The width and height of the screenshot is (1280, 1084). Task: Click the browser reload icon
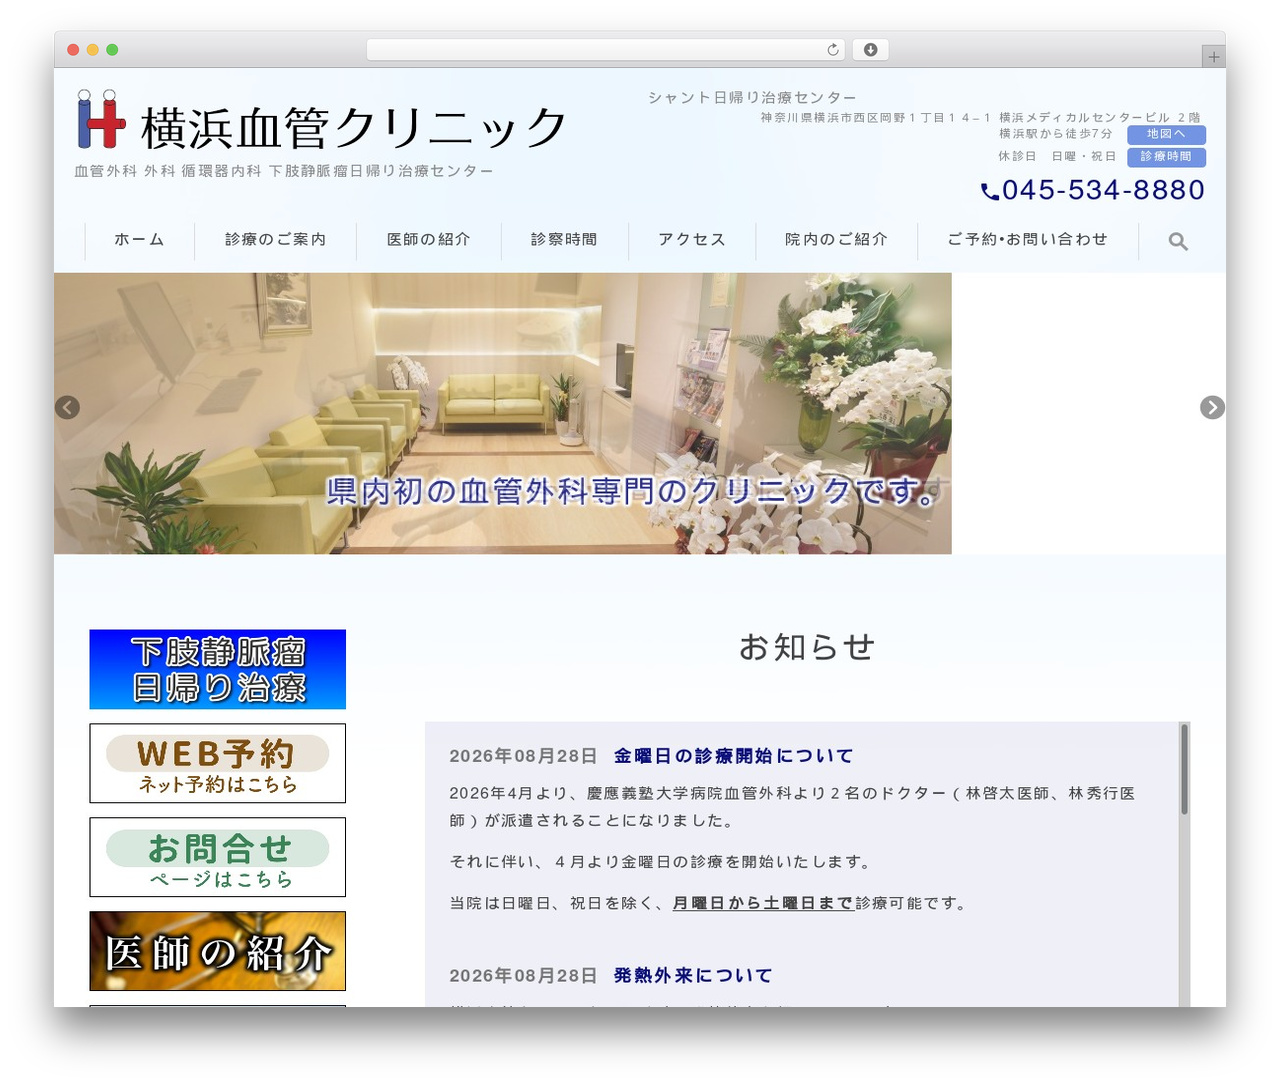[833, 49]
